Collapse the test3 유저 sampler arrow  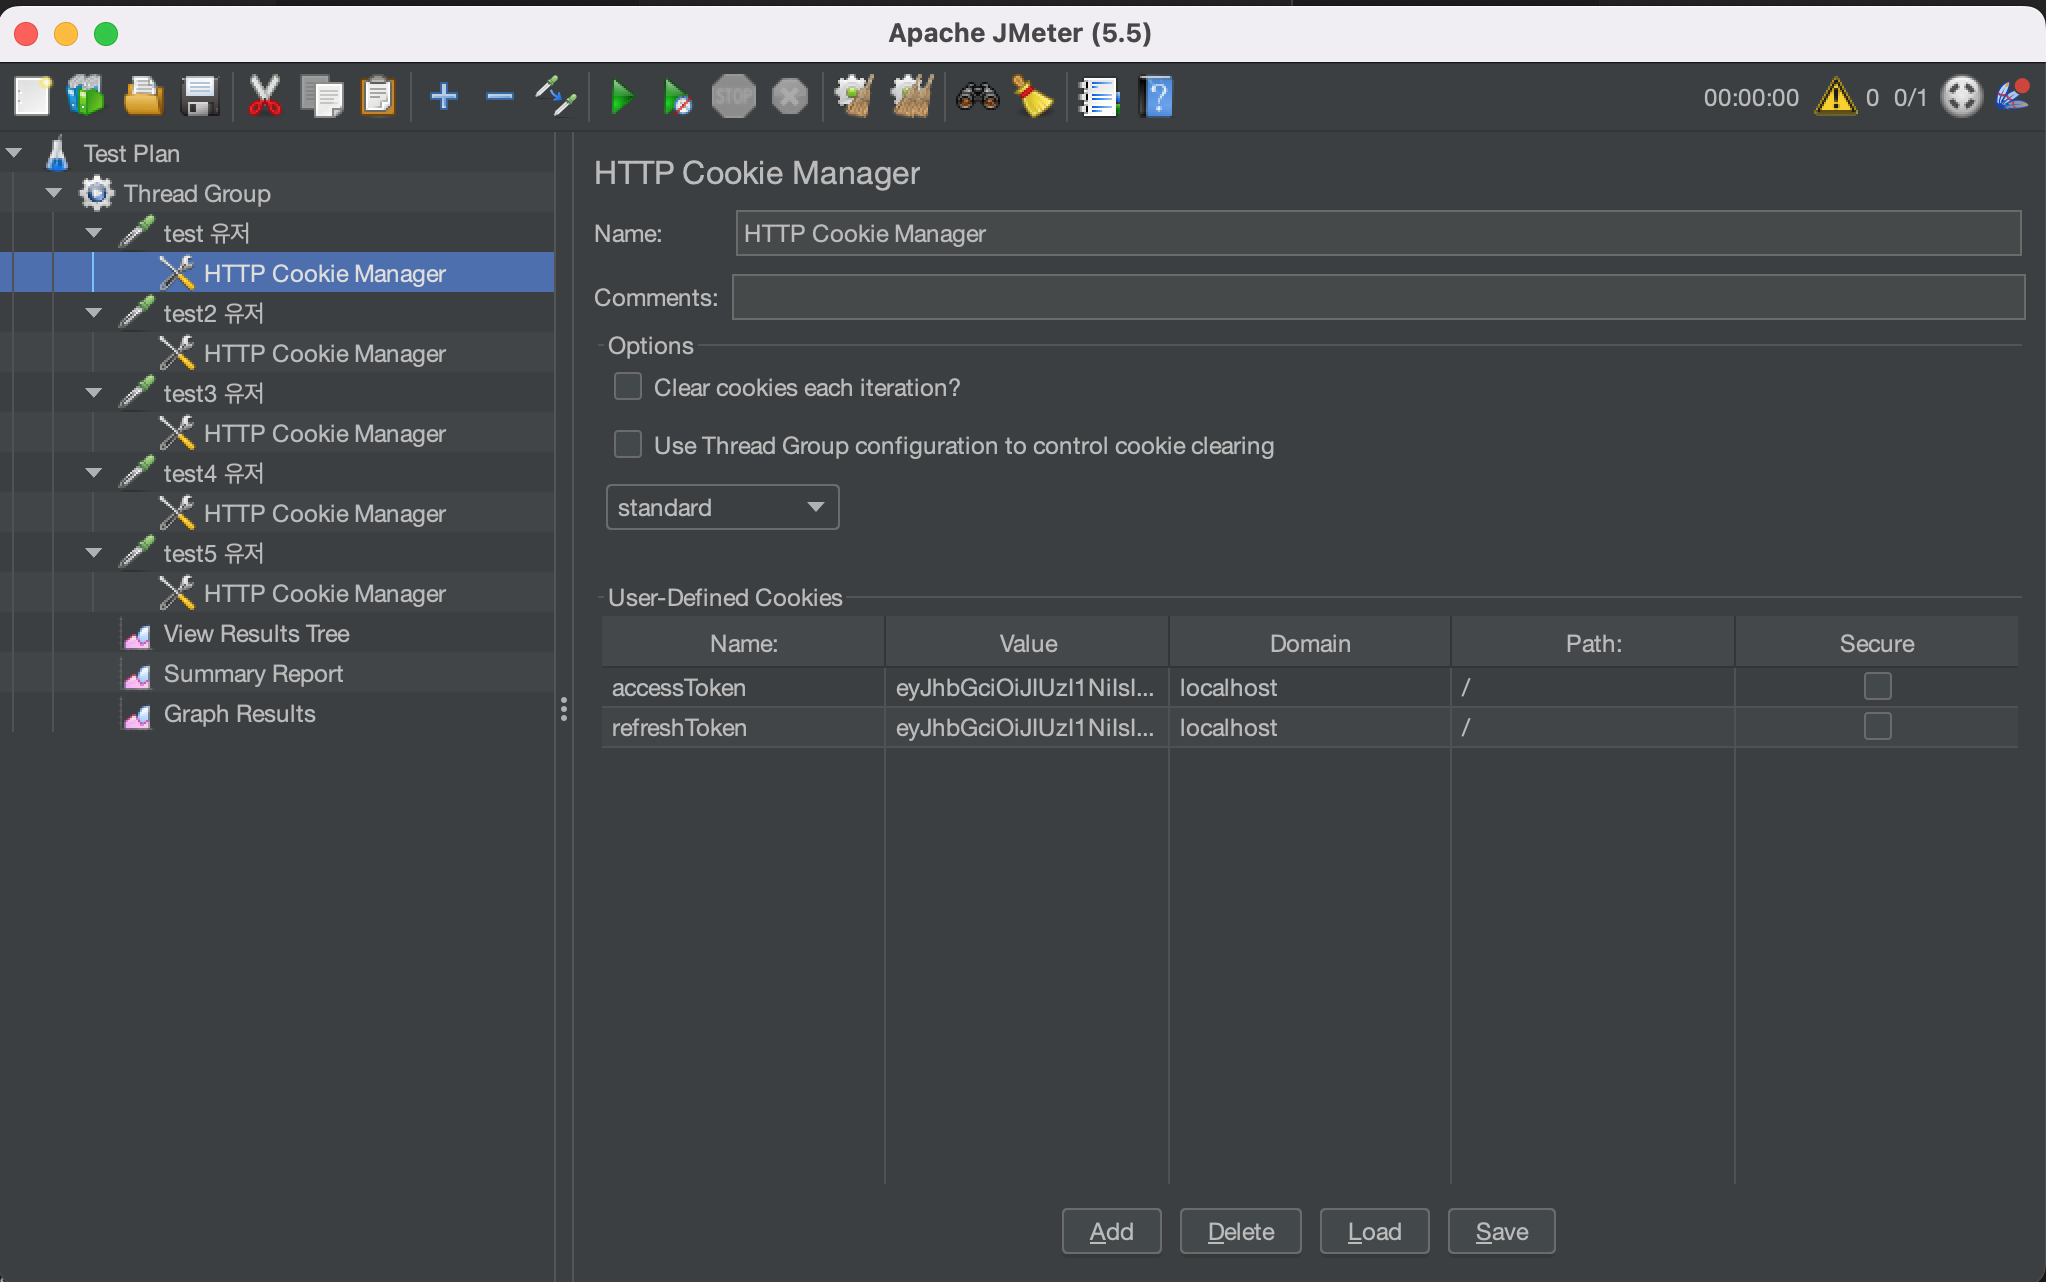pyautogui.click(x=94, y=393)
